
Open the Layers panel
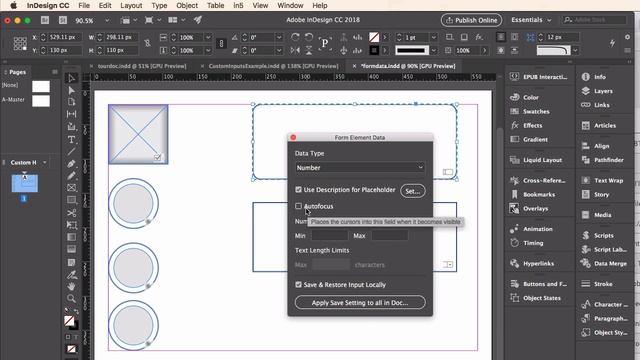[598, 91]
